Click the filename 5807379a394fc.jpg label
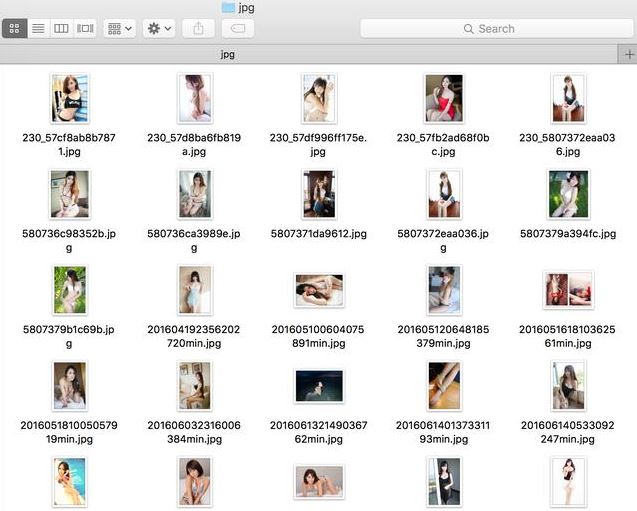Screen dimensions: 637x511 (568, 234)
